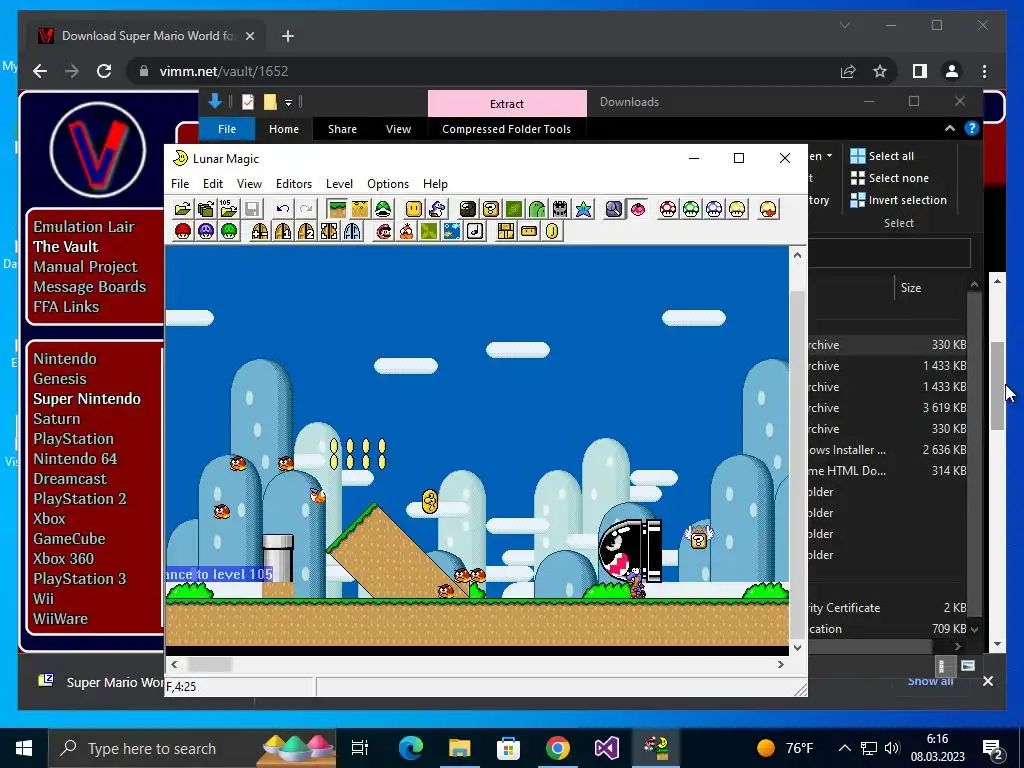Screen dimensions: 1024x768
Task: Click the door icon with plus and minus
Action: point(260,231)
